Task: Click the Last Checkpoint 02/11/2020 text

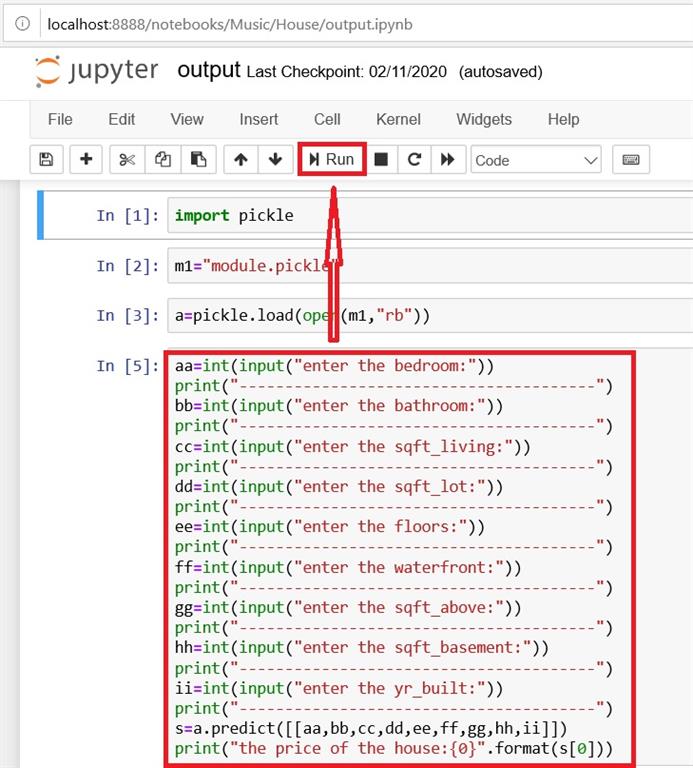Action: (x=346, y=72)
